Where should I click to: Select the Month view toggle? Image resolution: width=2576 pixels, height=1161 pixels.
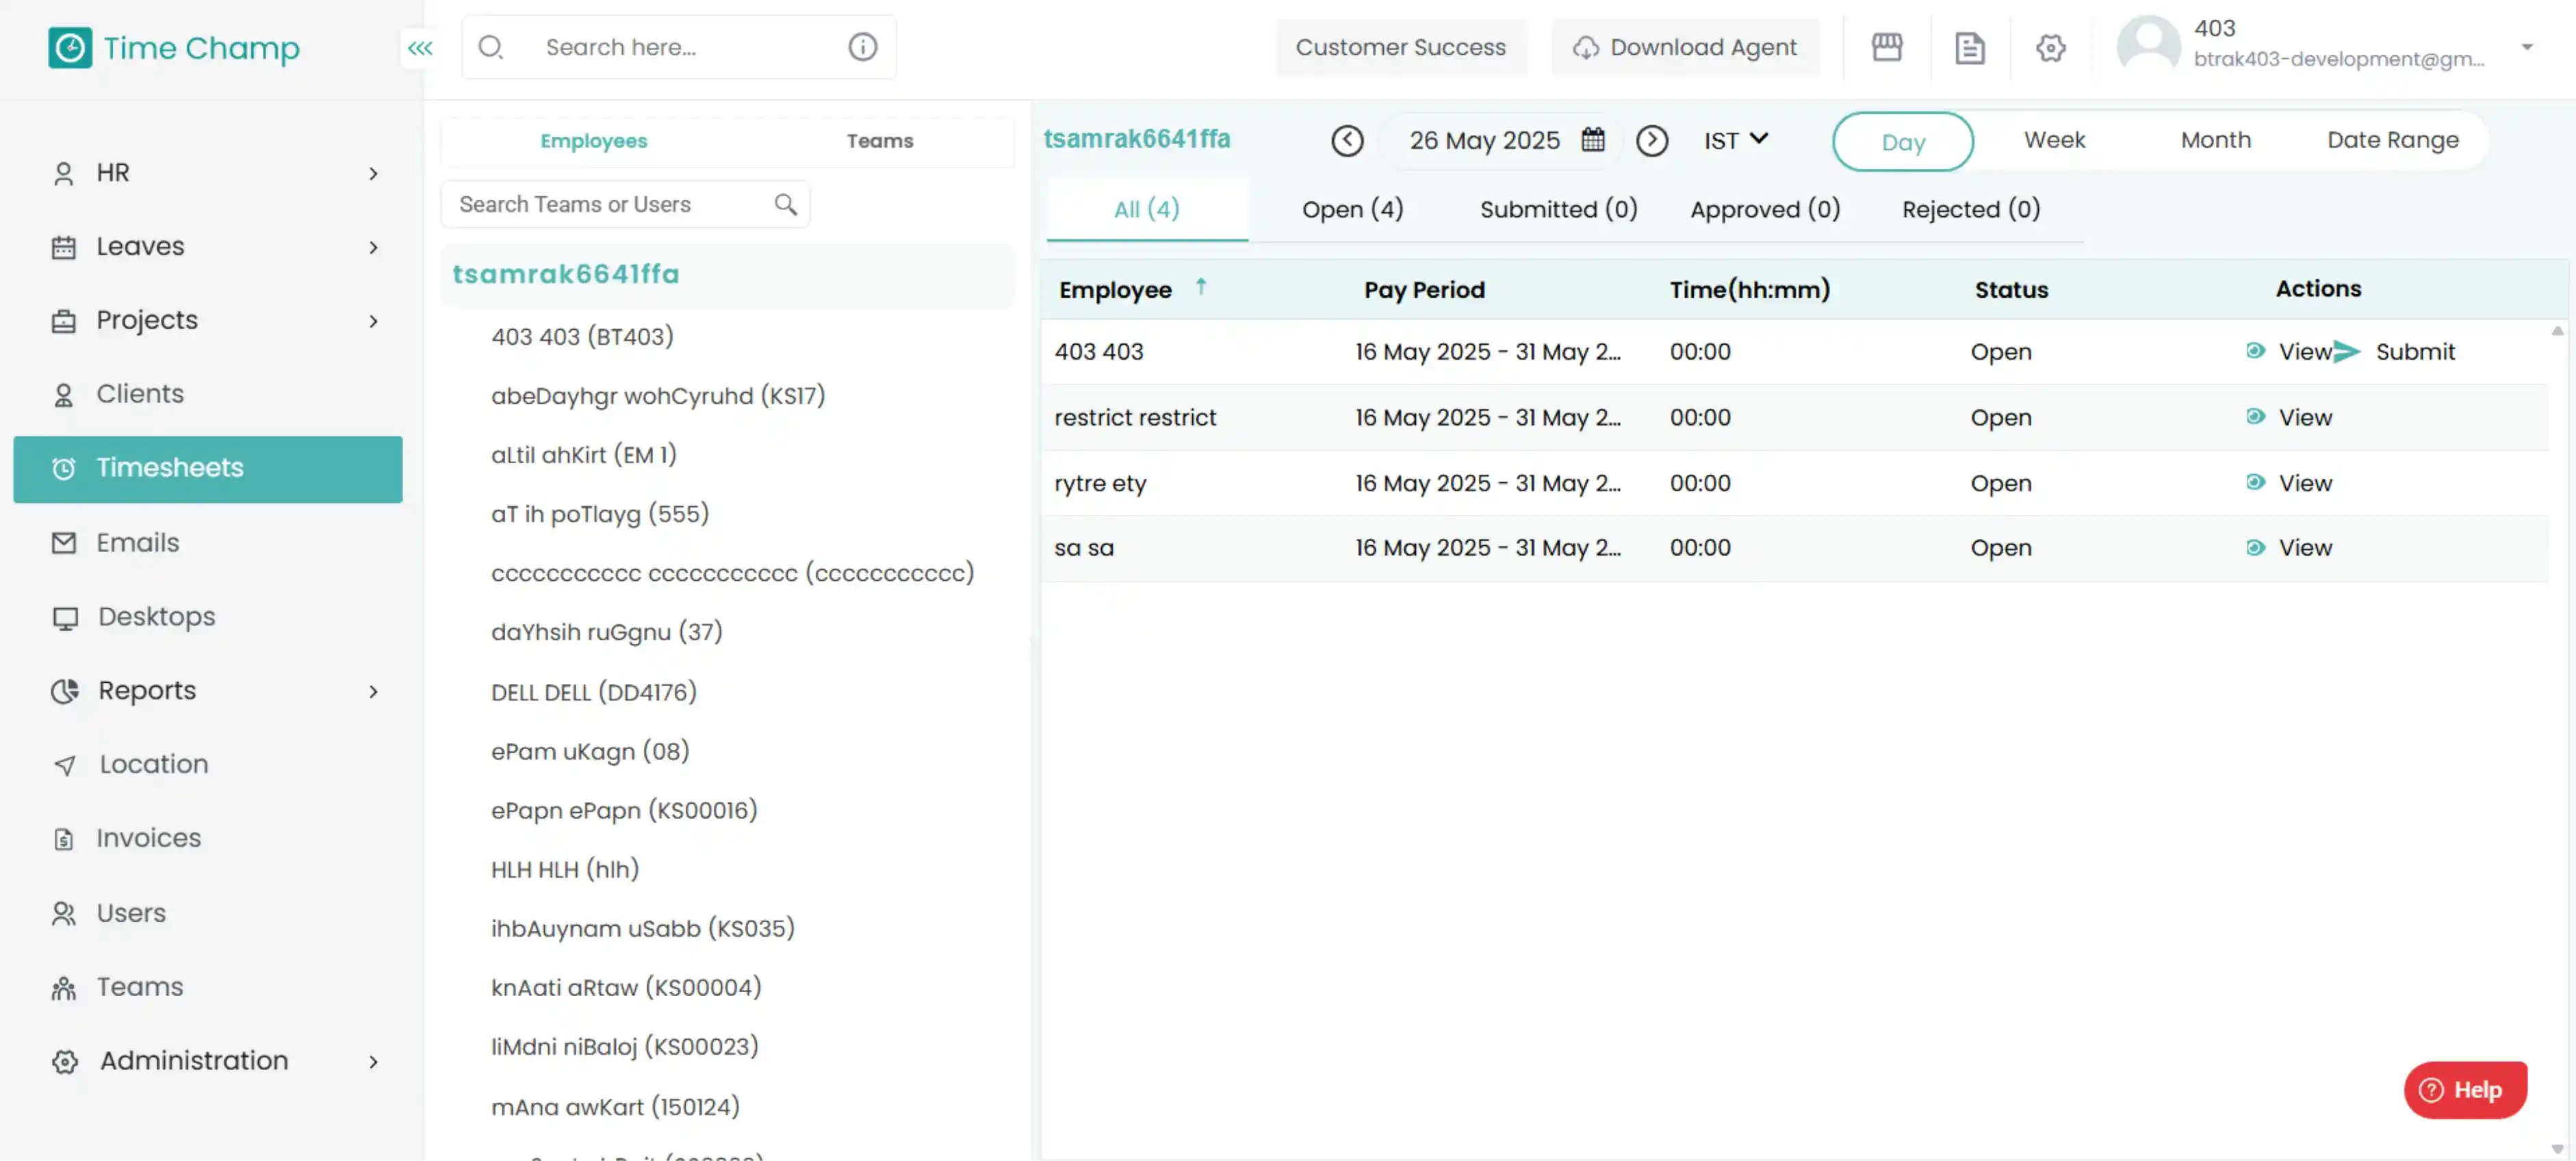click(x=2216, y=140)
